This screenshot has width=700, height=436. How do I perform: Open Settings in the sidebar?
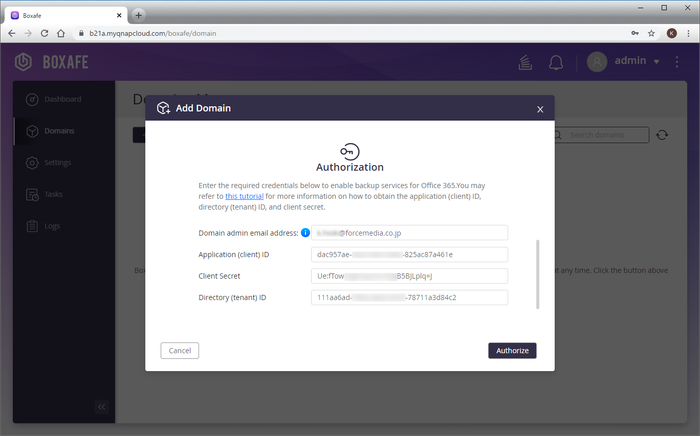[x=56, y=162]
